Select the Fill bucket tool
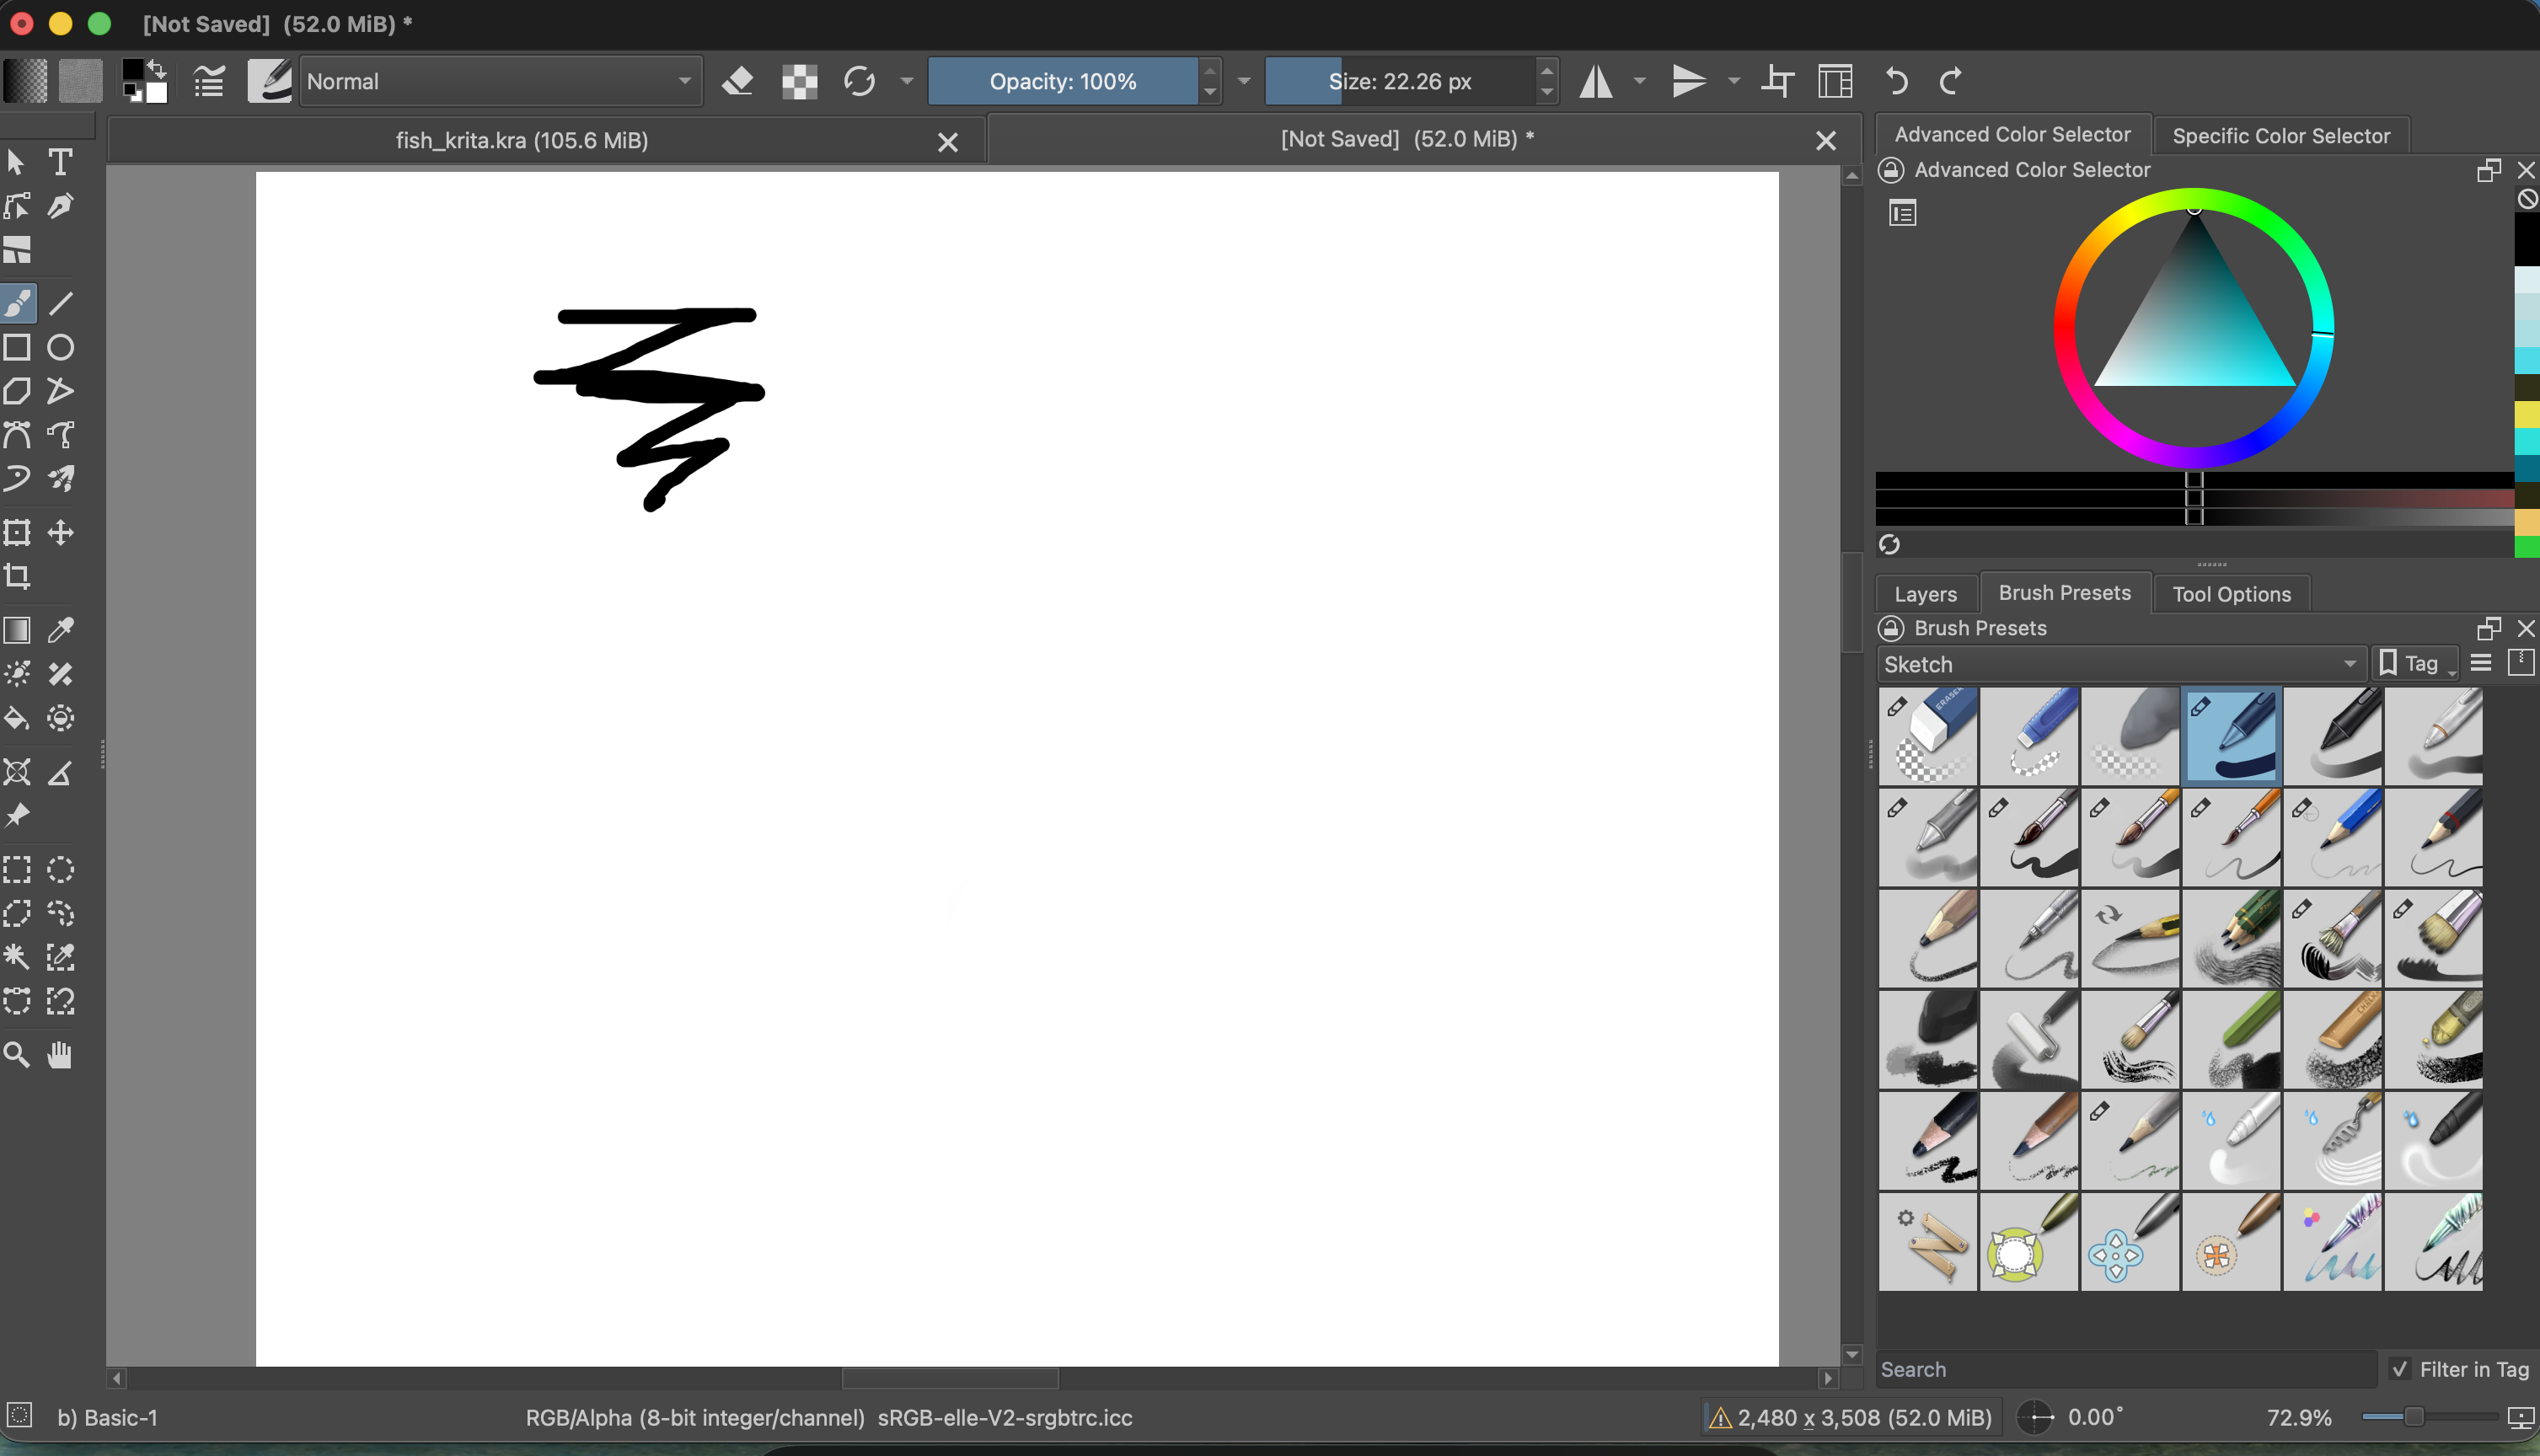2540x1456 pixels. point(18,718)
